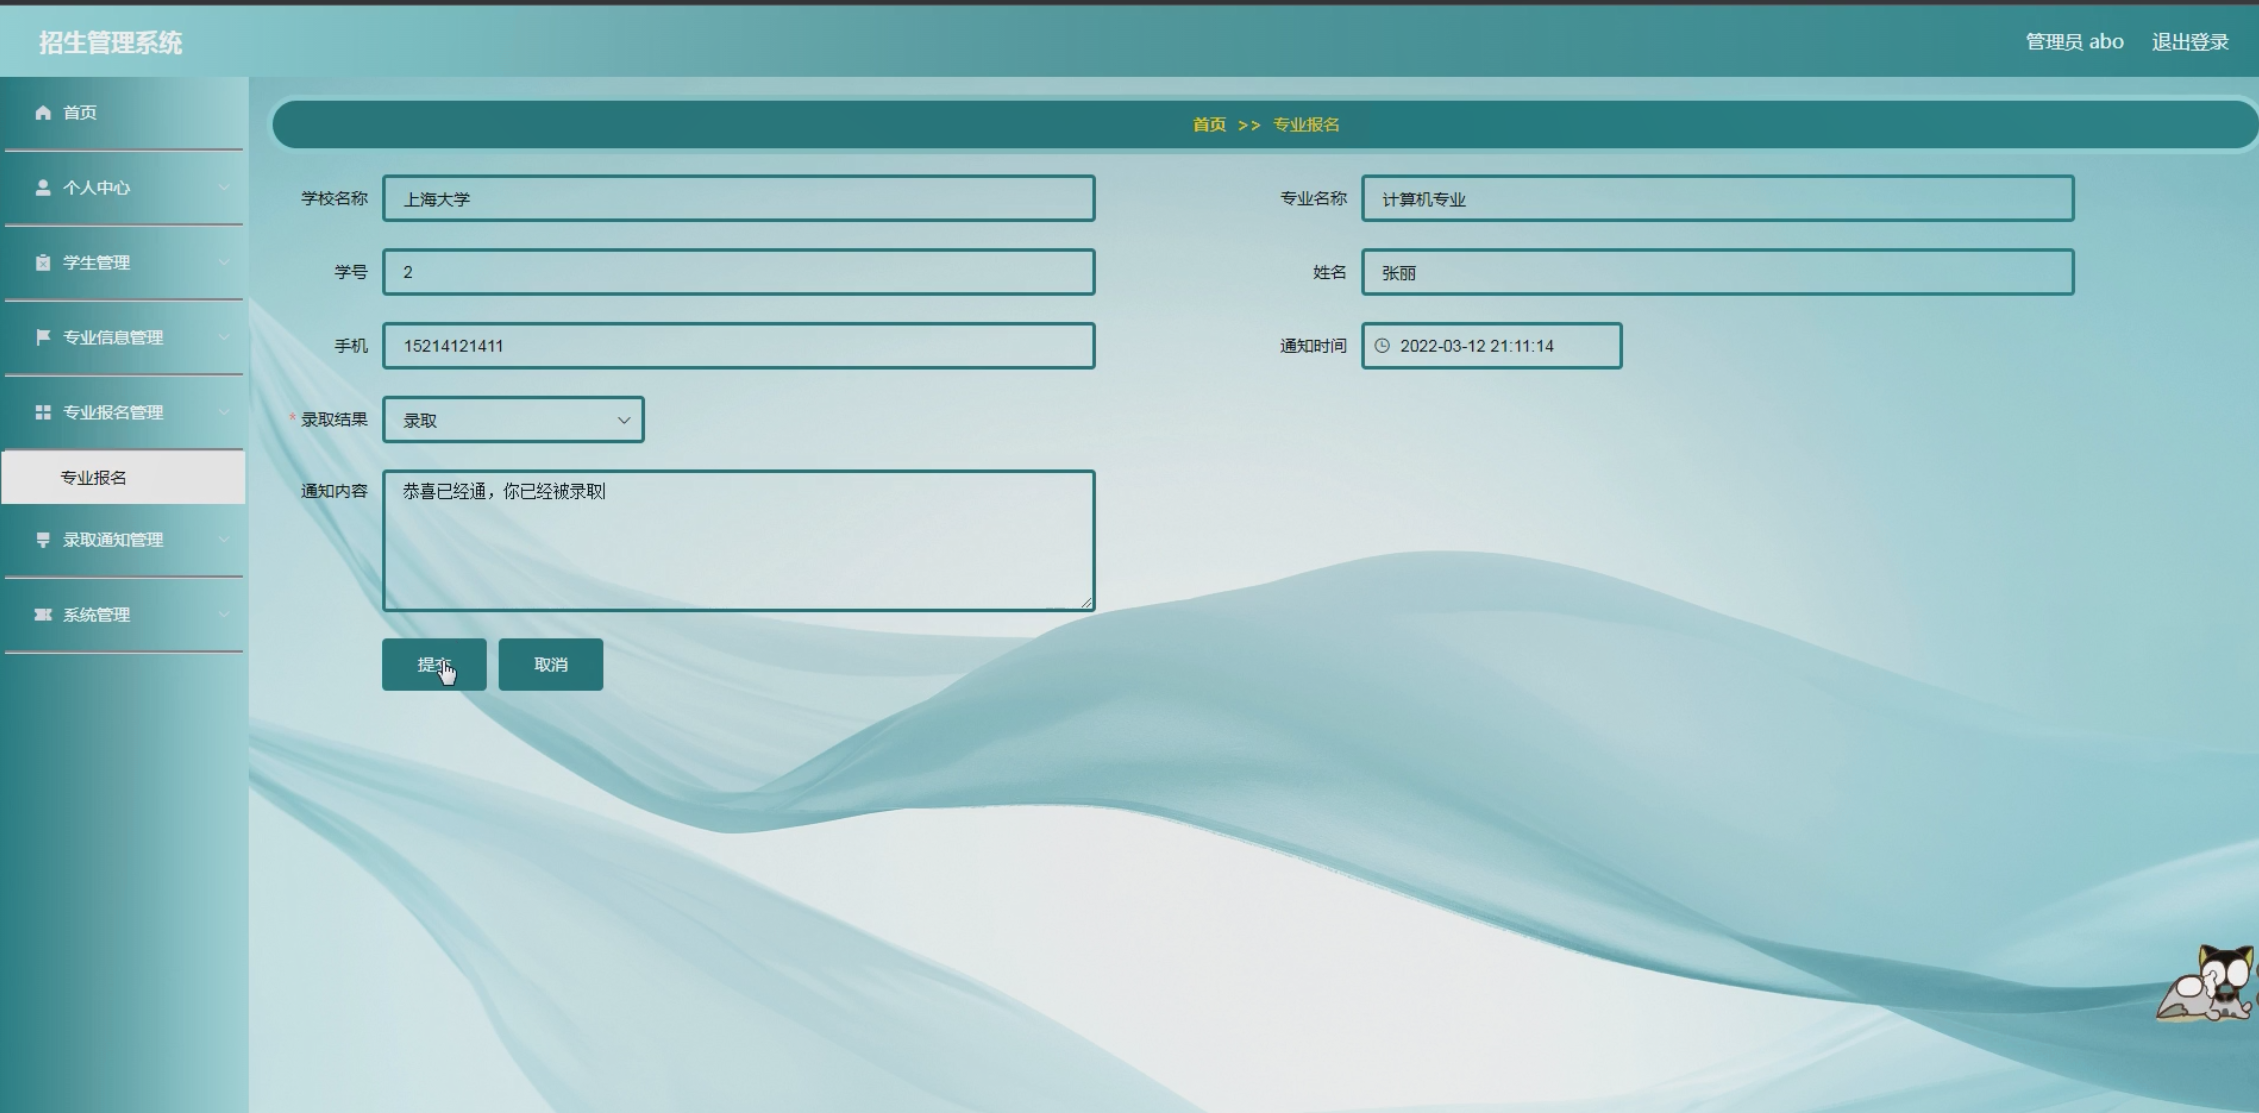This screenshot has width=2259, height=1113.
Task: Expand the 系统管理 menu chevron
Action: click(x=224, y=615)
